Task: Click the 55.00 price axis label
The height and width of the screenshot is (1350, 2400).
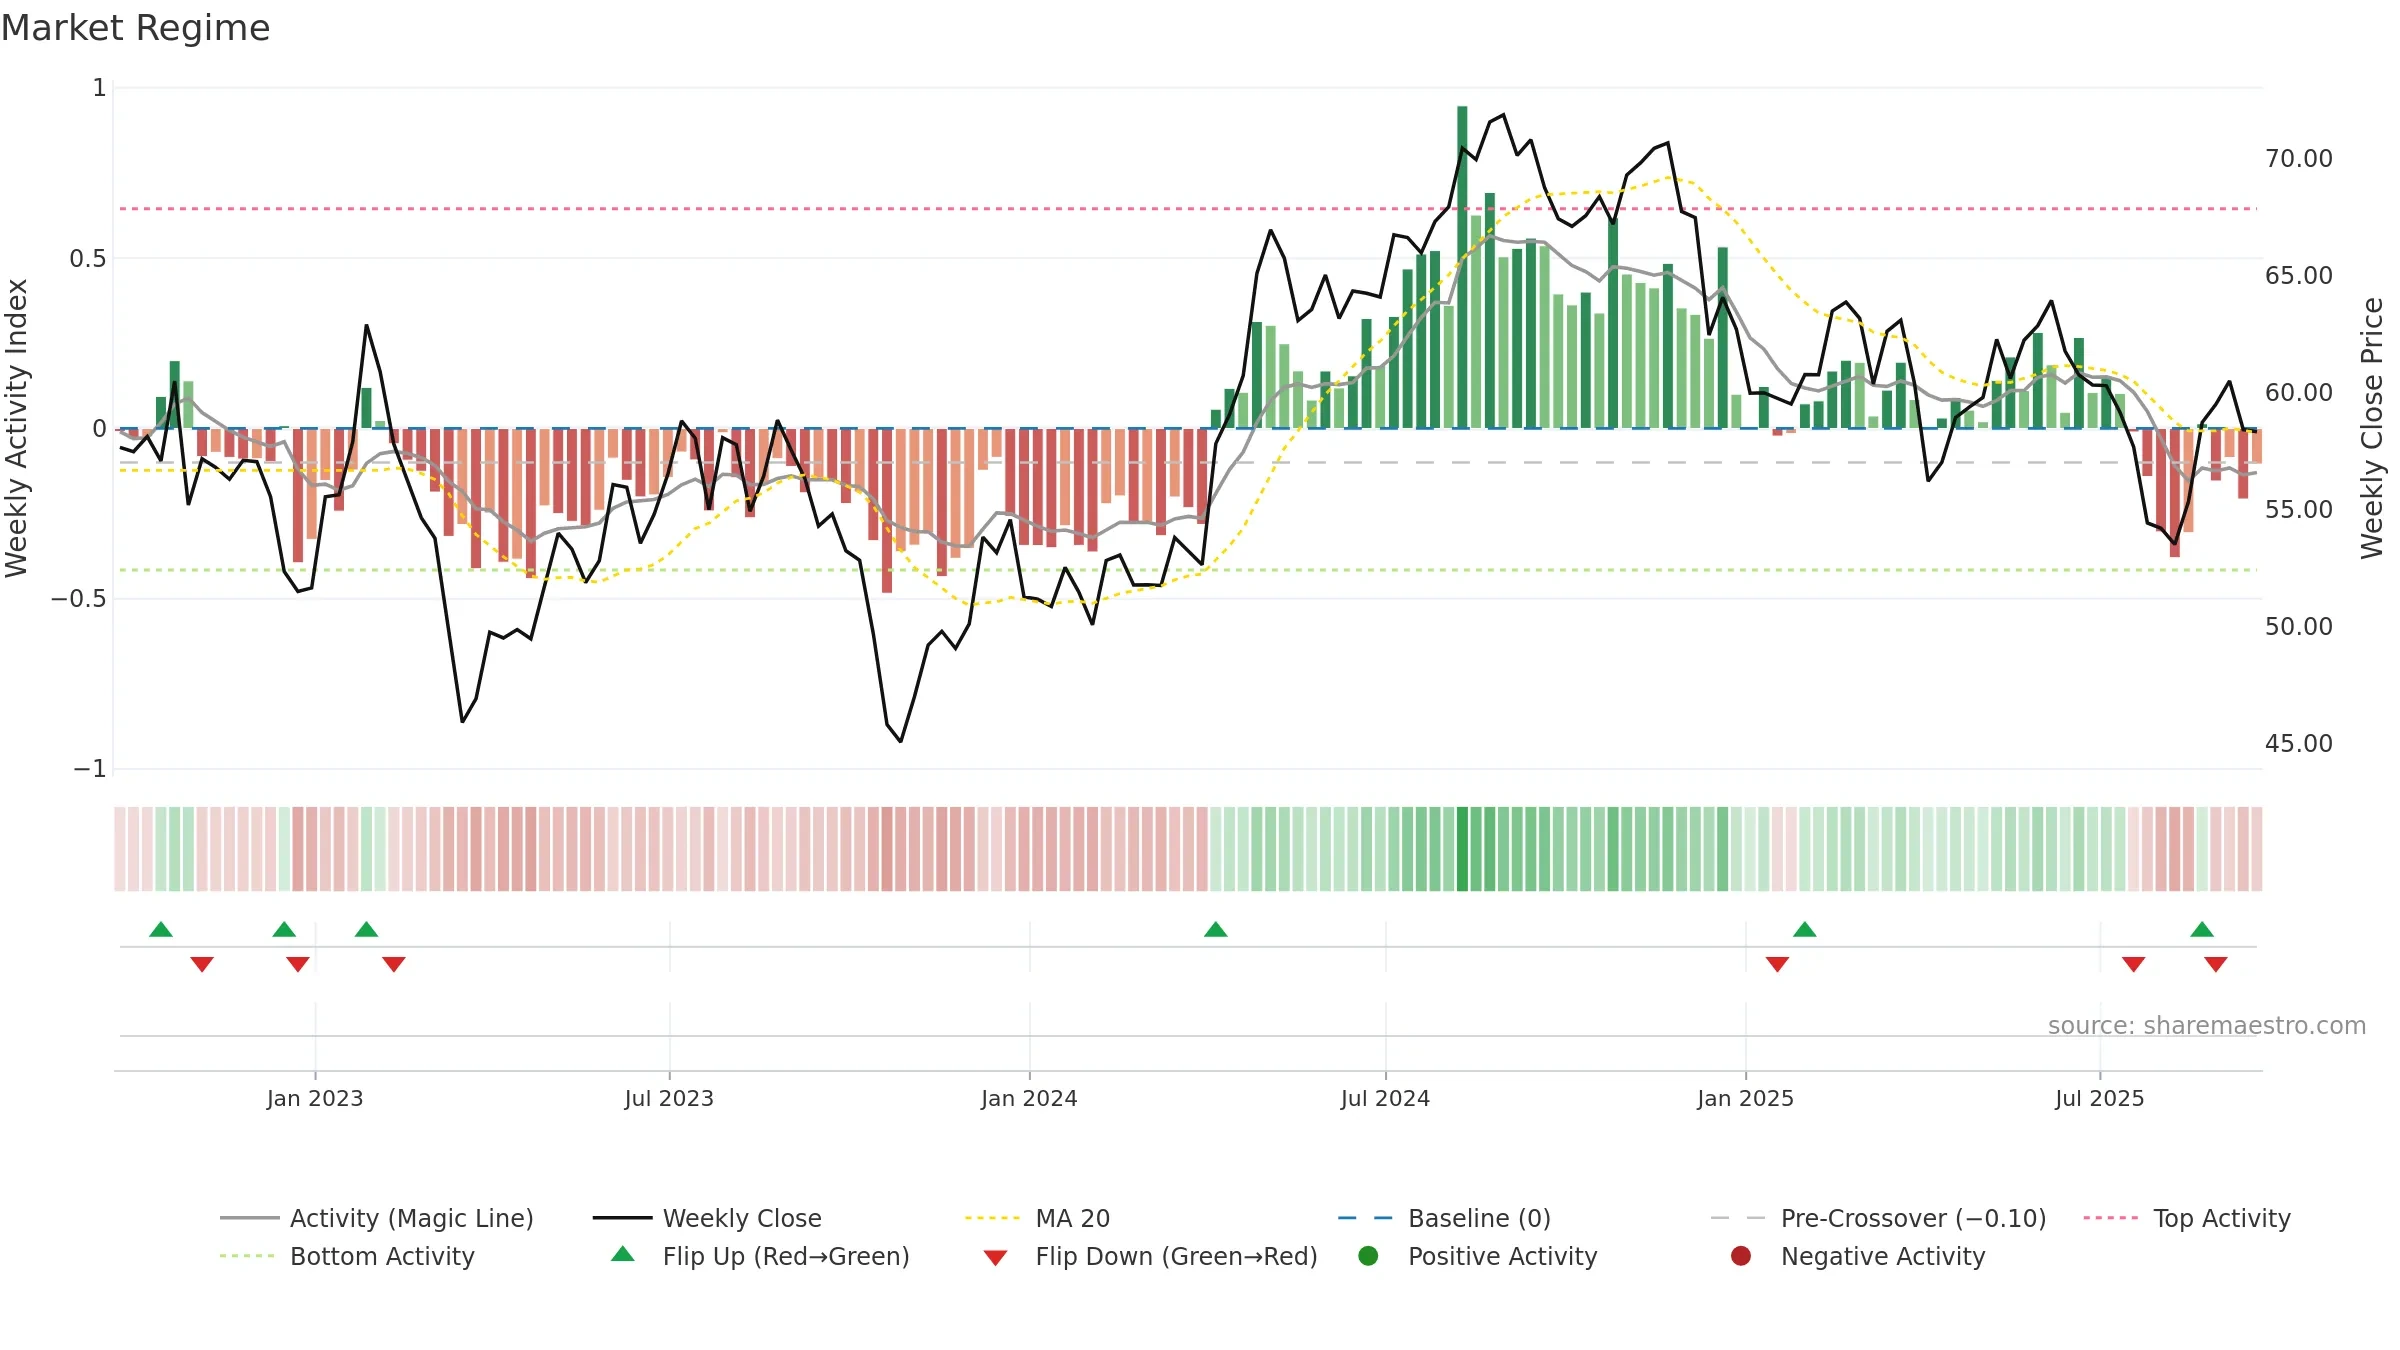Action: point(2299,509)
